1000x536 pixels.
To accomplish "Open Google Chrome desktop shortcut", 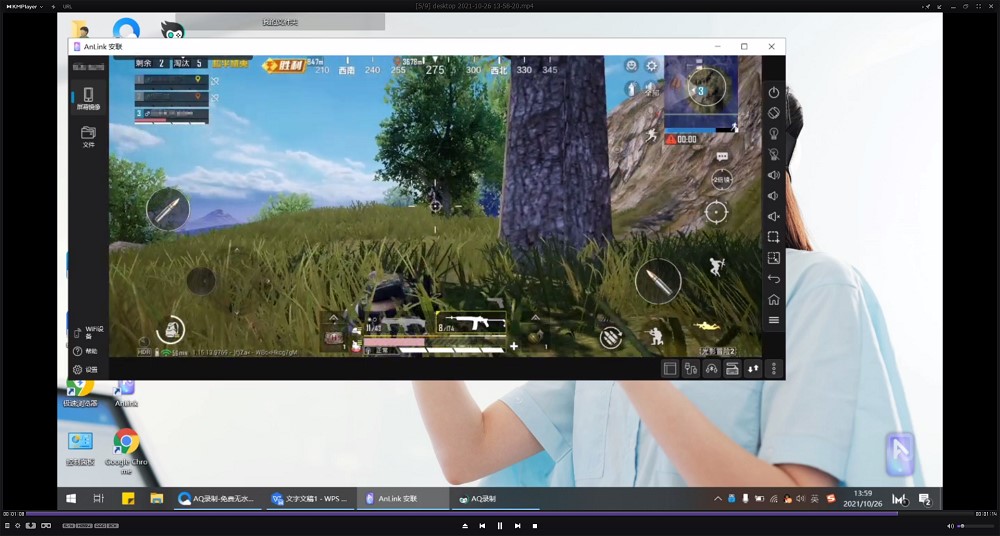I will click(x=126, y=451).
